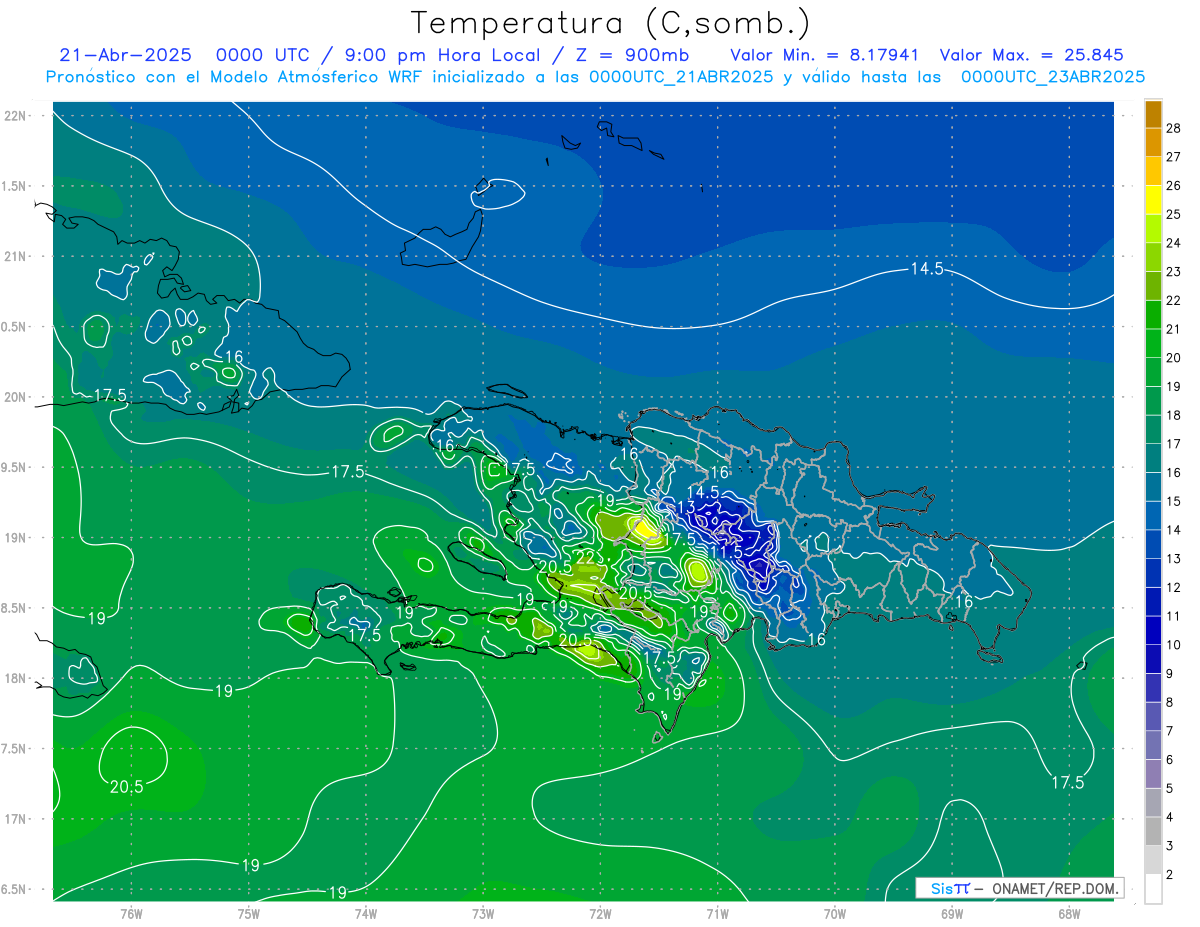Click the color scale's '8' label
This screenshot has width=1200, height=927.
[1169, 703]
